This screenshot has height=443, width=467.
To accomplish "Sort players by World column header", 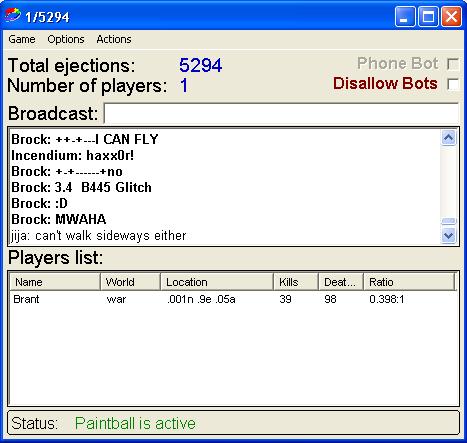I will [x=130, y=282].
